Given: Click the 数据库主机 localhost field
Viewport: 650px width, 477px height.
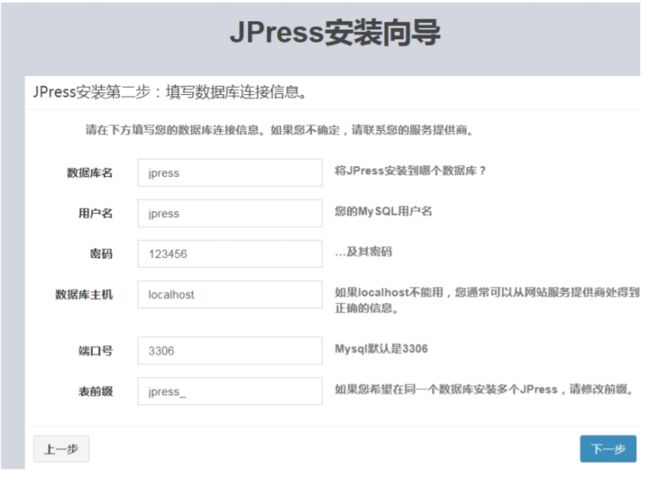Looking at the screenshot, I should 230,294.
